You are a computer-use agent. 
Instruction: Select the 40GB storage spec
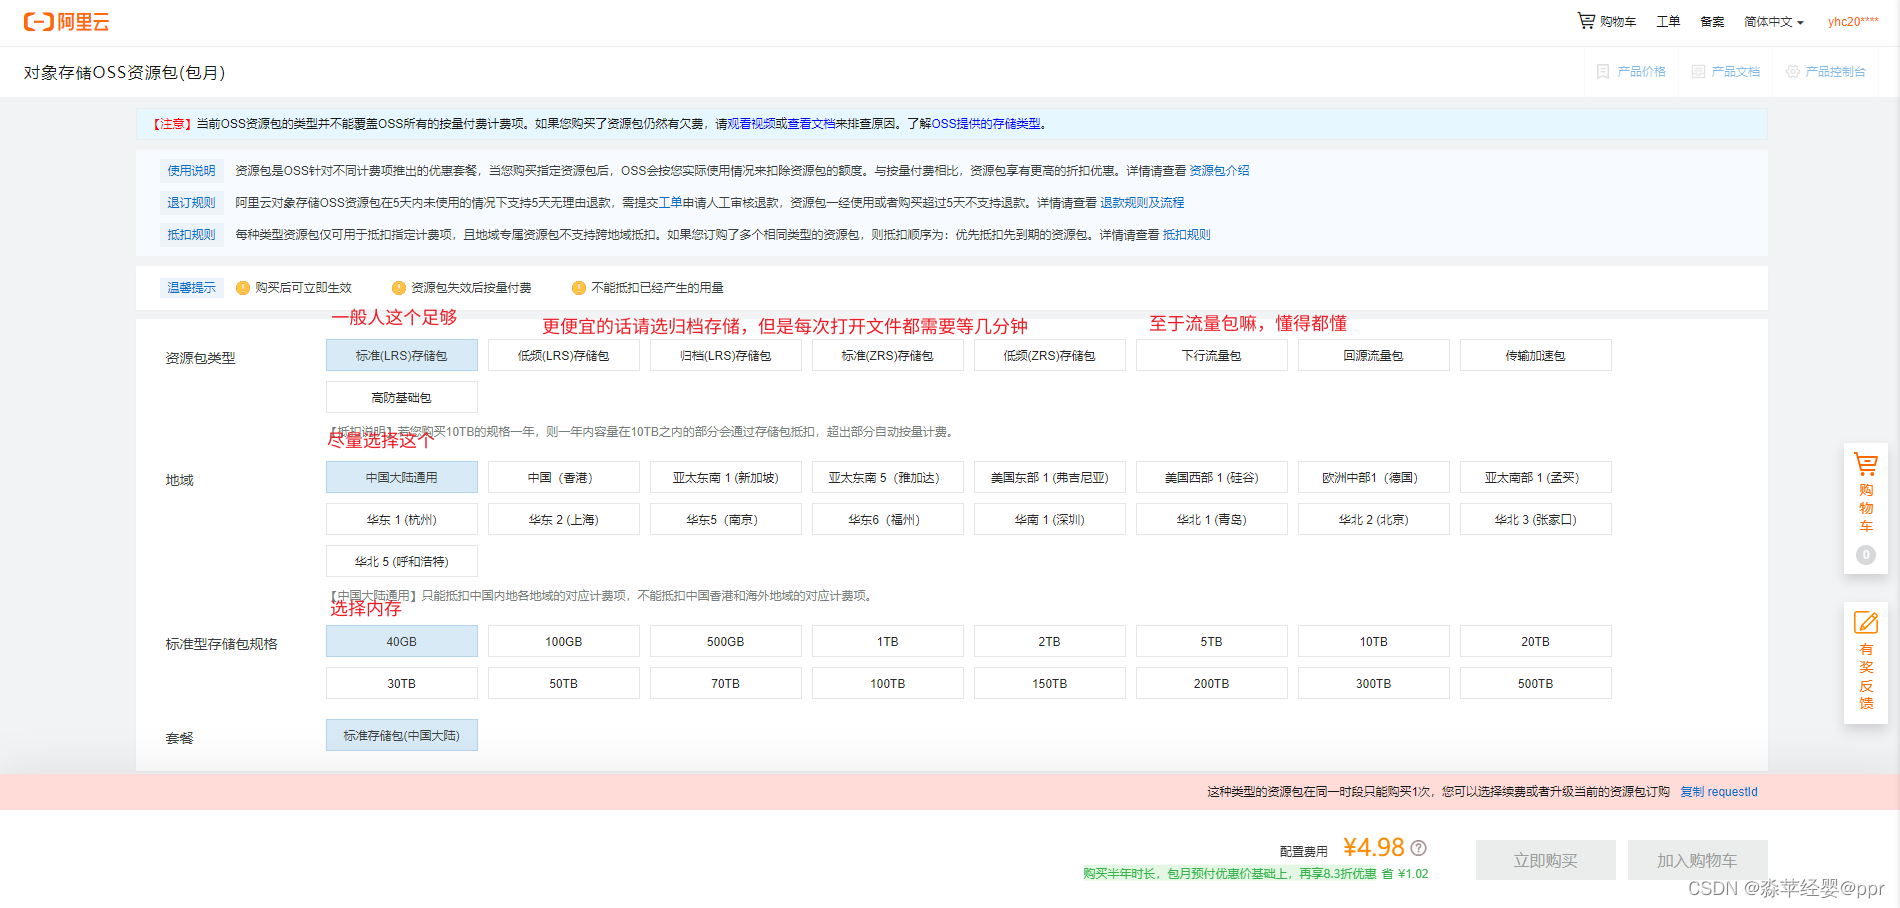coord(402,641)
